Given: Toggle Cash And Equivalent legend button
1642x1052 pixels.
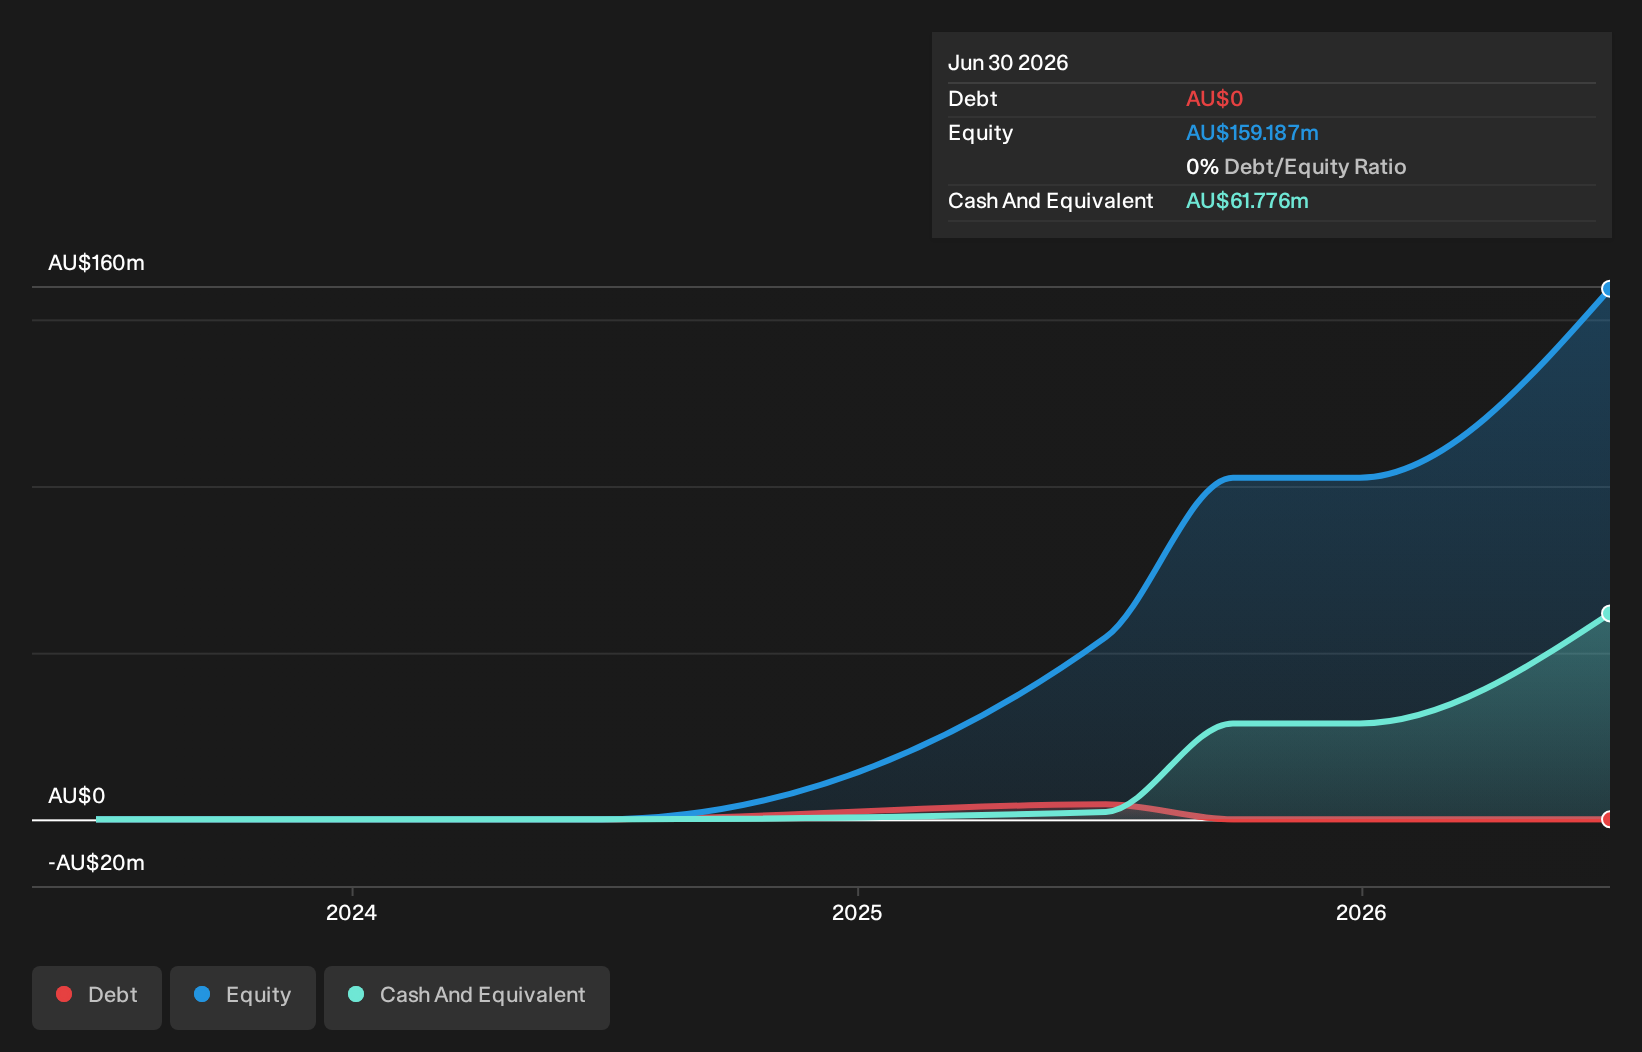Looking at the screenshot, I should click(x=467, y=997).
